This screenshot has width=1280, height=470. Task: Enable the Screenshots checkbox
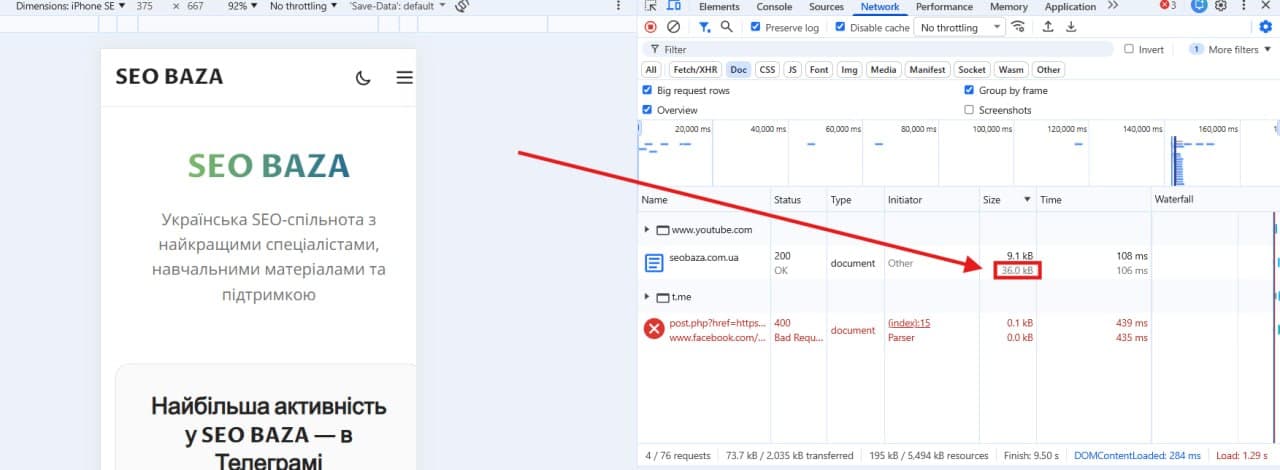(x=969, y=110)
